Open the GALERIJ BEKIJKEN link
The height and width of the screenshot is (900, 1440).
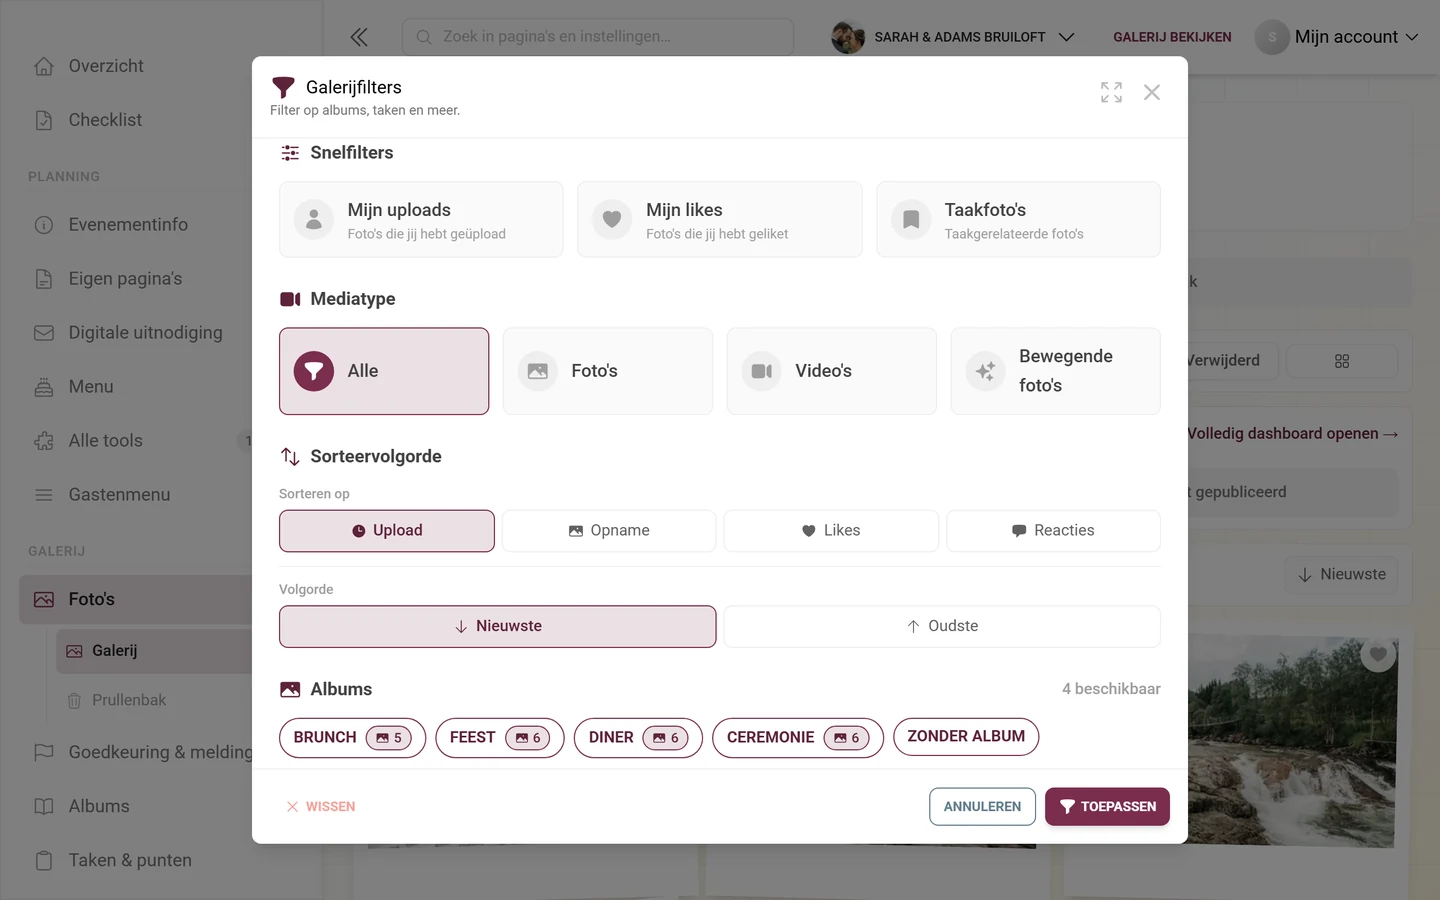[x=1172, y=37]
